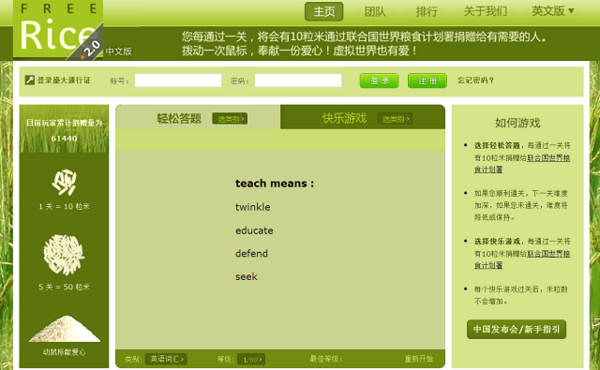The image size is (600, 370).
Task: Open the first 联合国世界粮食计划署 link under 轻松答题
Action: click(x=522, y=163)
